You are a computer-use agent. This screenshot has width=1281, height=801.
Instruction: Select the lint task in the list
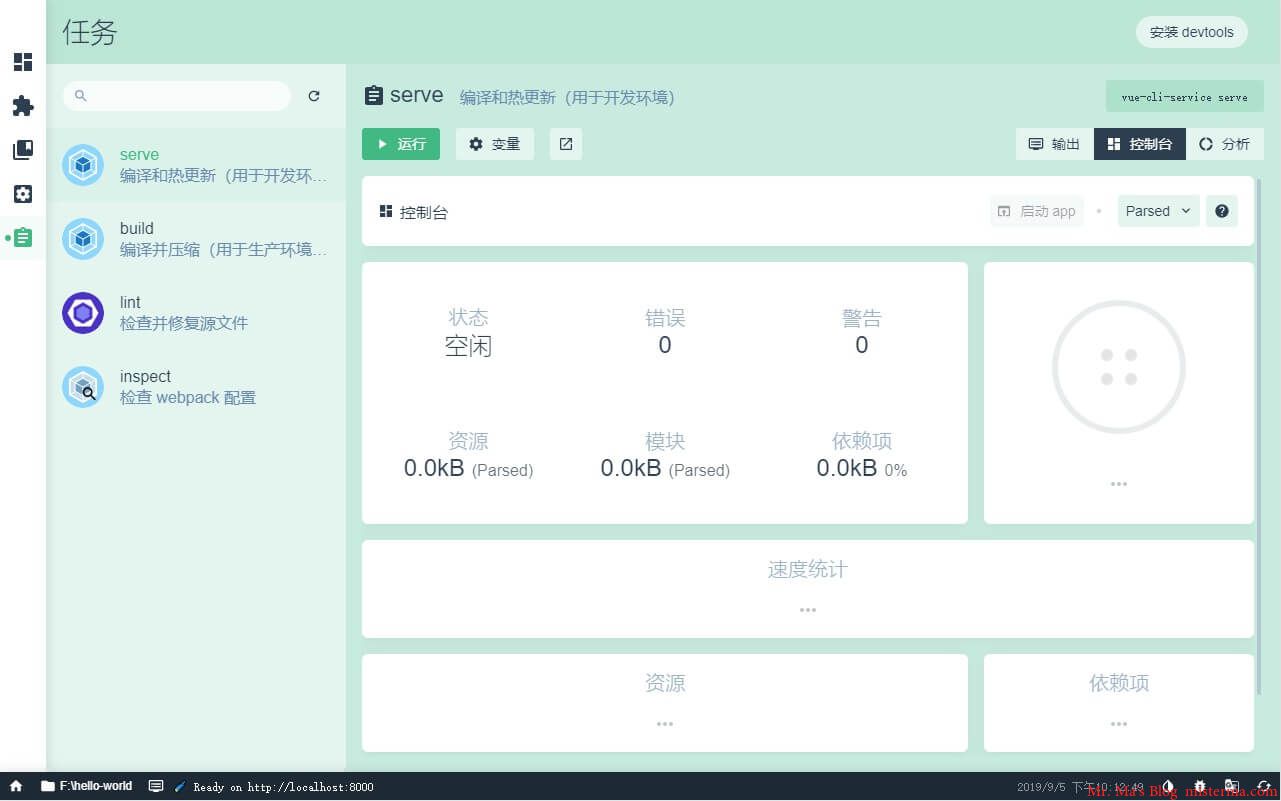(196, 313)
